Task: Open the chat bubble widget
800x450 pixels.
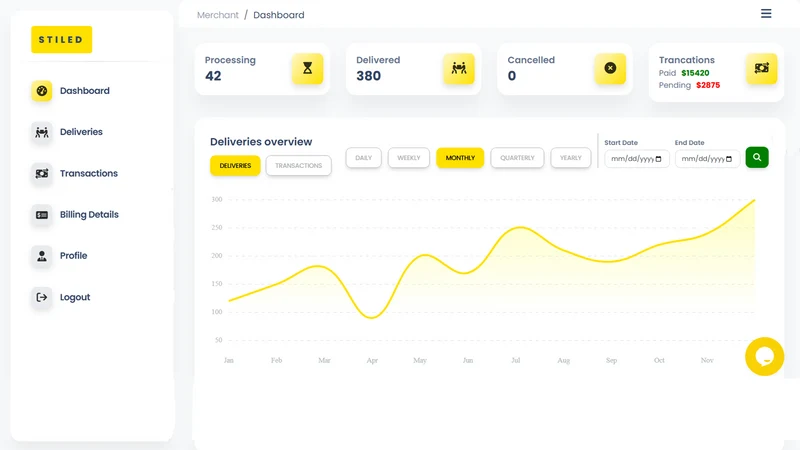Action: pos(764,357)
